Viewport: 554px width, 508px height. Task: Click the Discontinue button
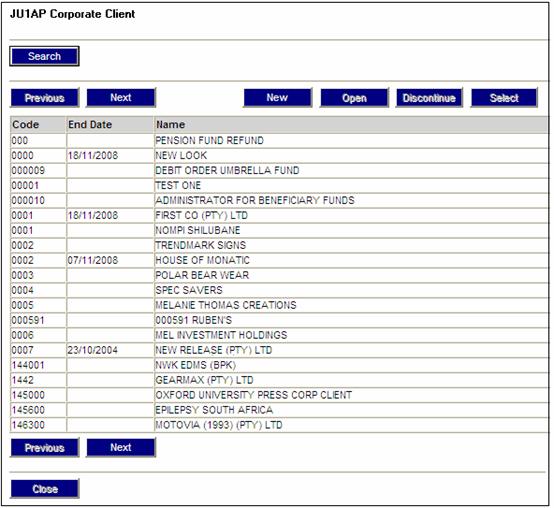(429, 98)
